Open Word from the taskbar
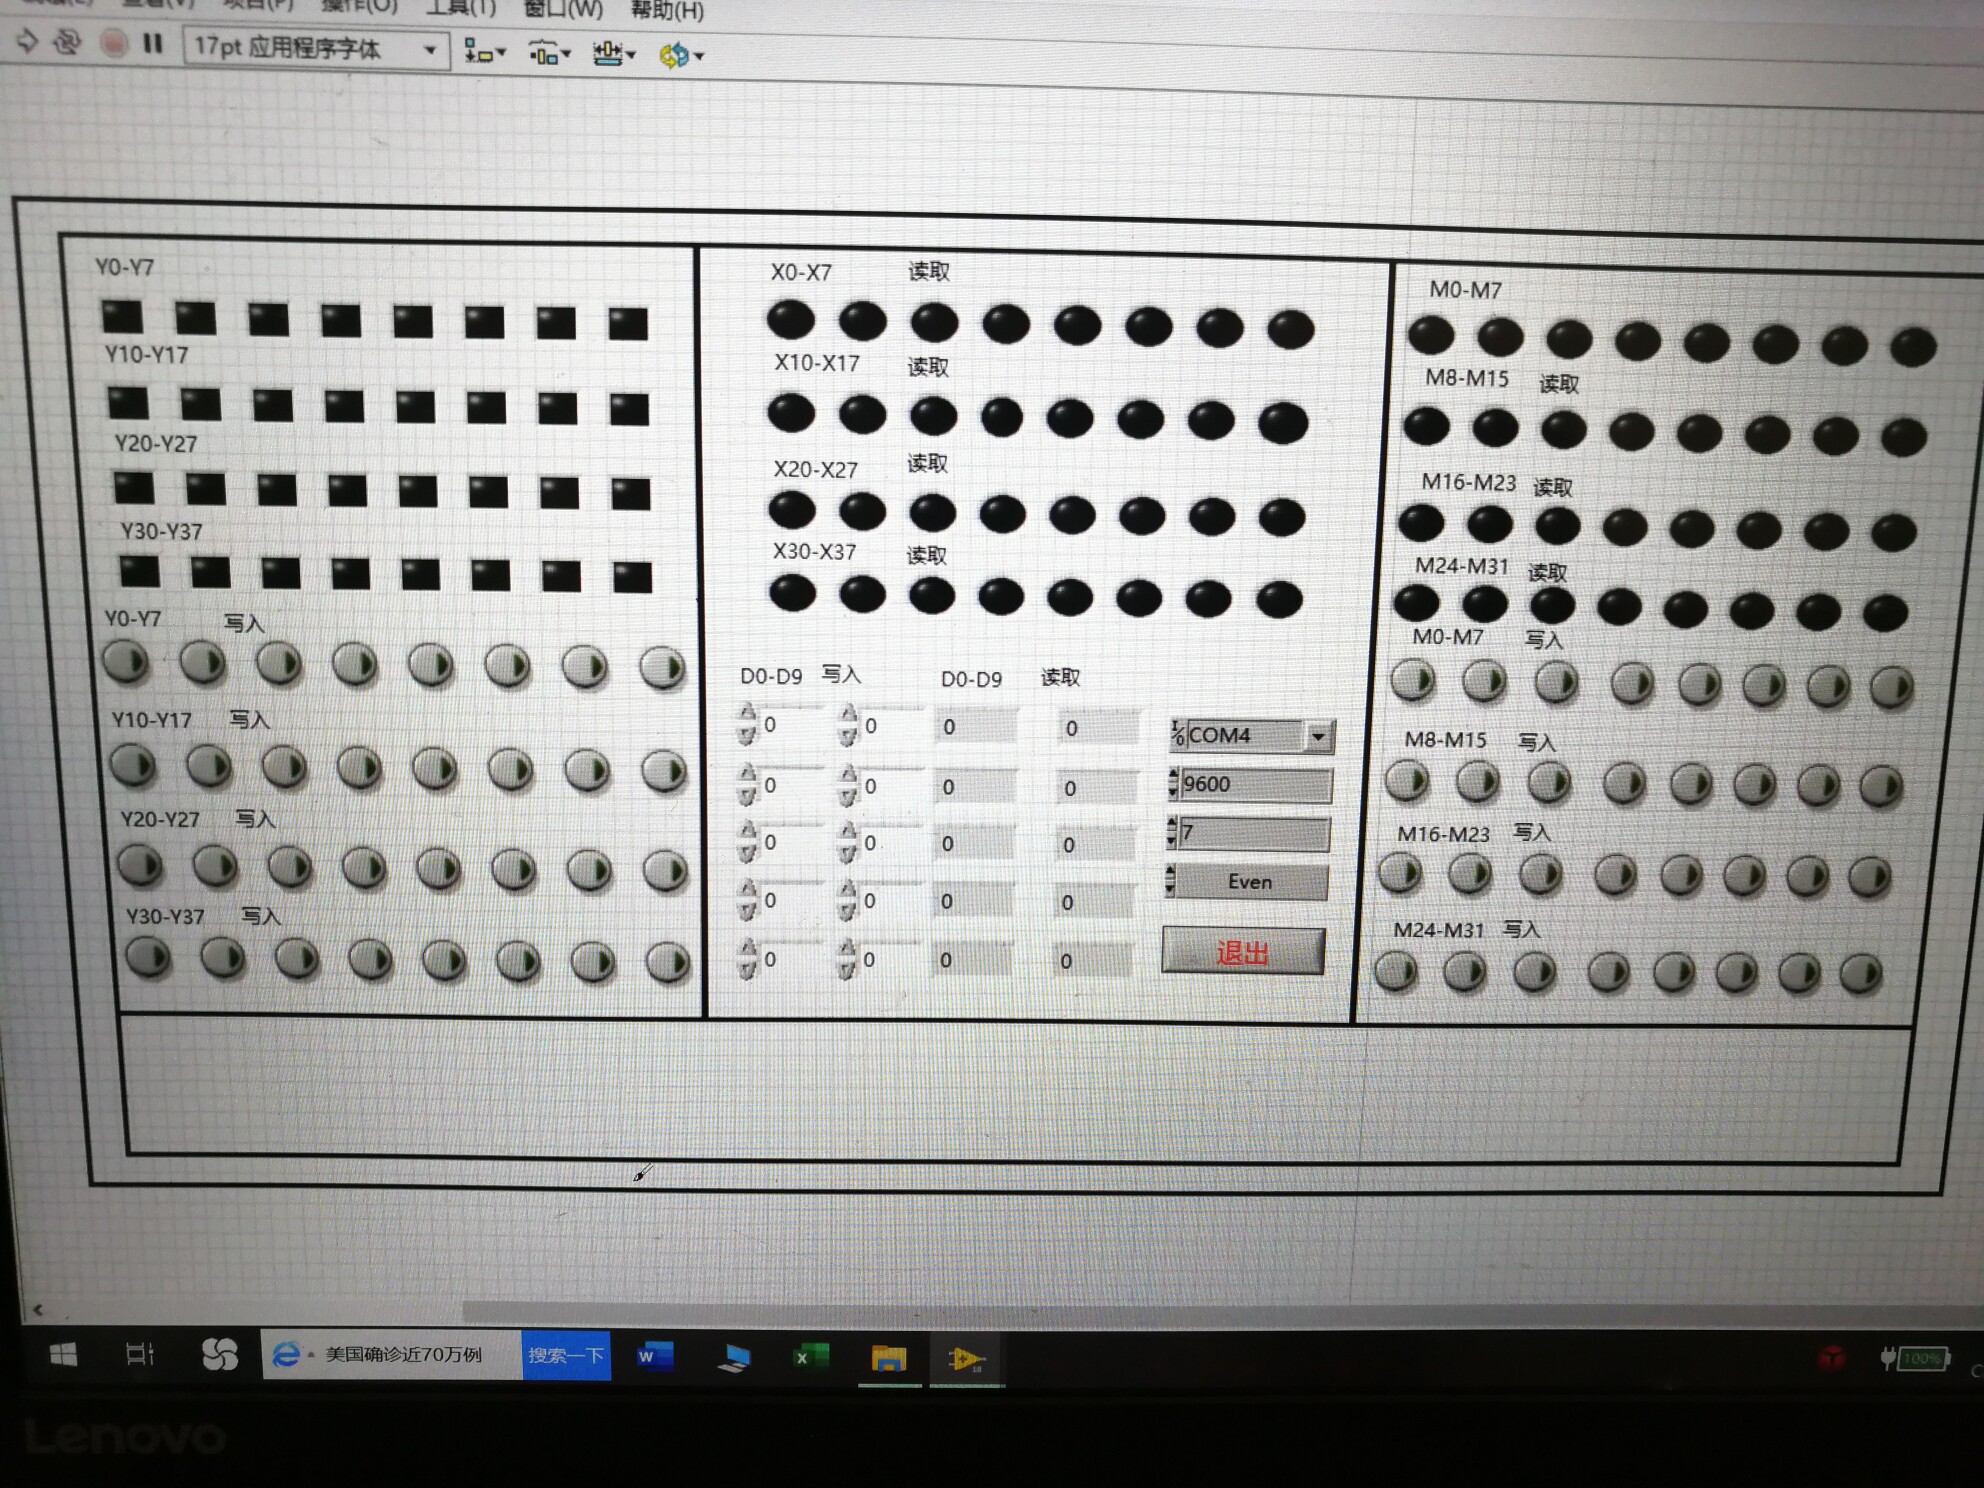 (x=654, y=1356)
